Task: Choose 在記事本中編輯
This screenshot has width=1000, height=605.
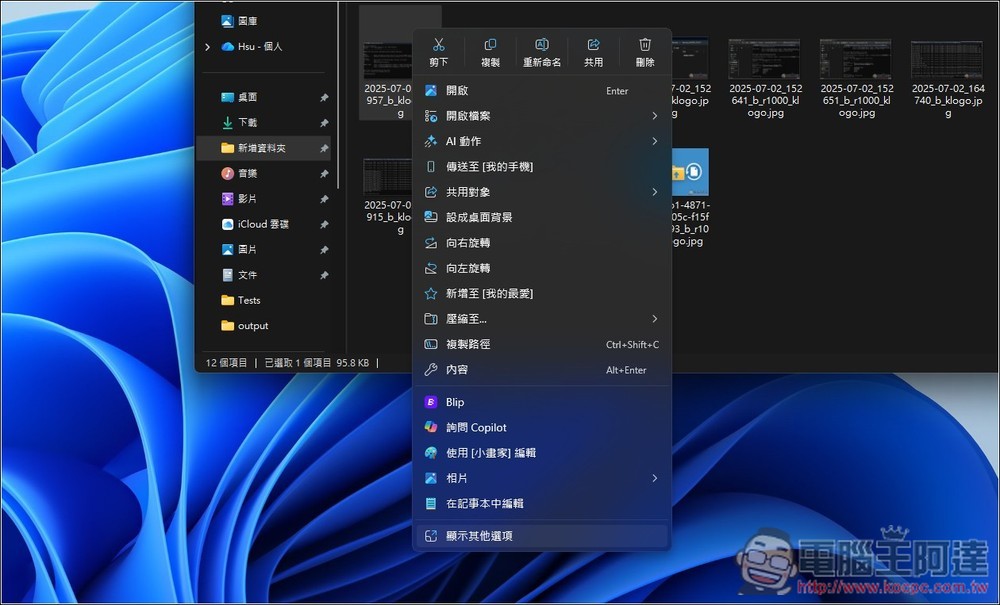Action: [541, 504]
